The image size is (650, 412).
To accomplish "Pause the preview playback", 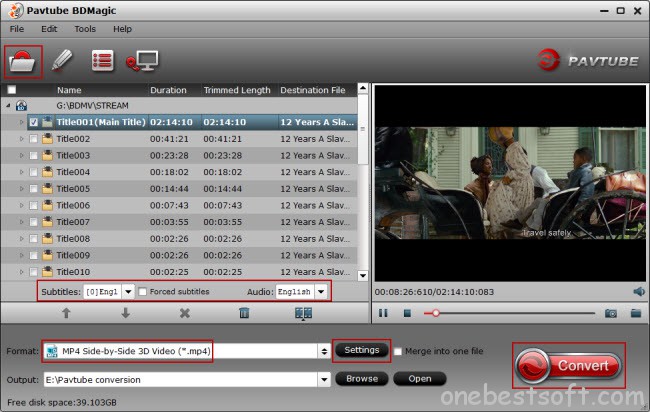I will tap(383, 313).
